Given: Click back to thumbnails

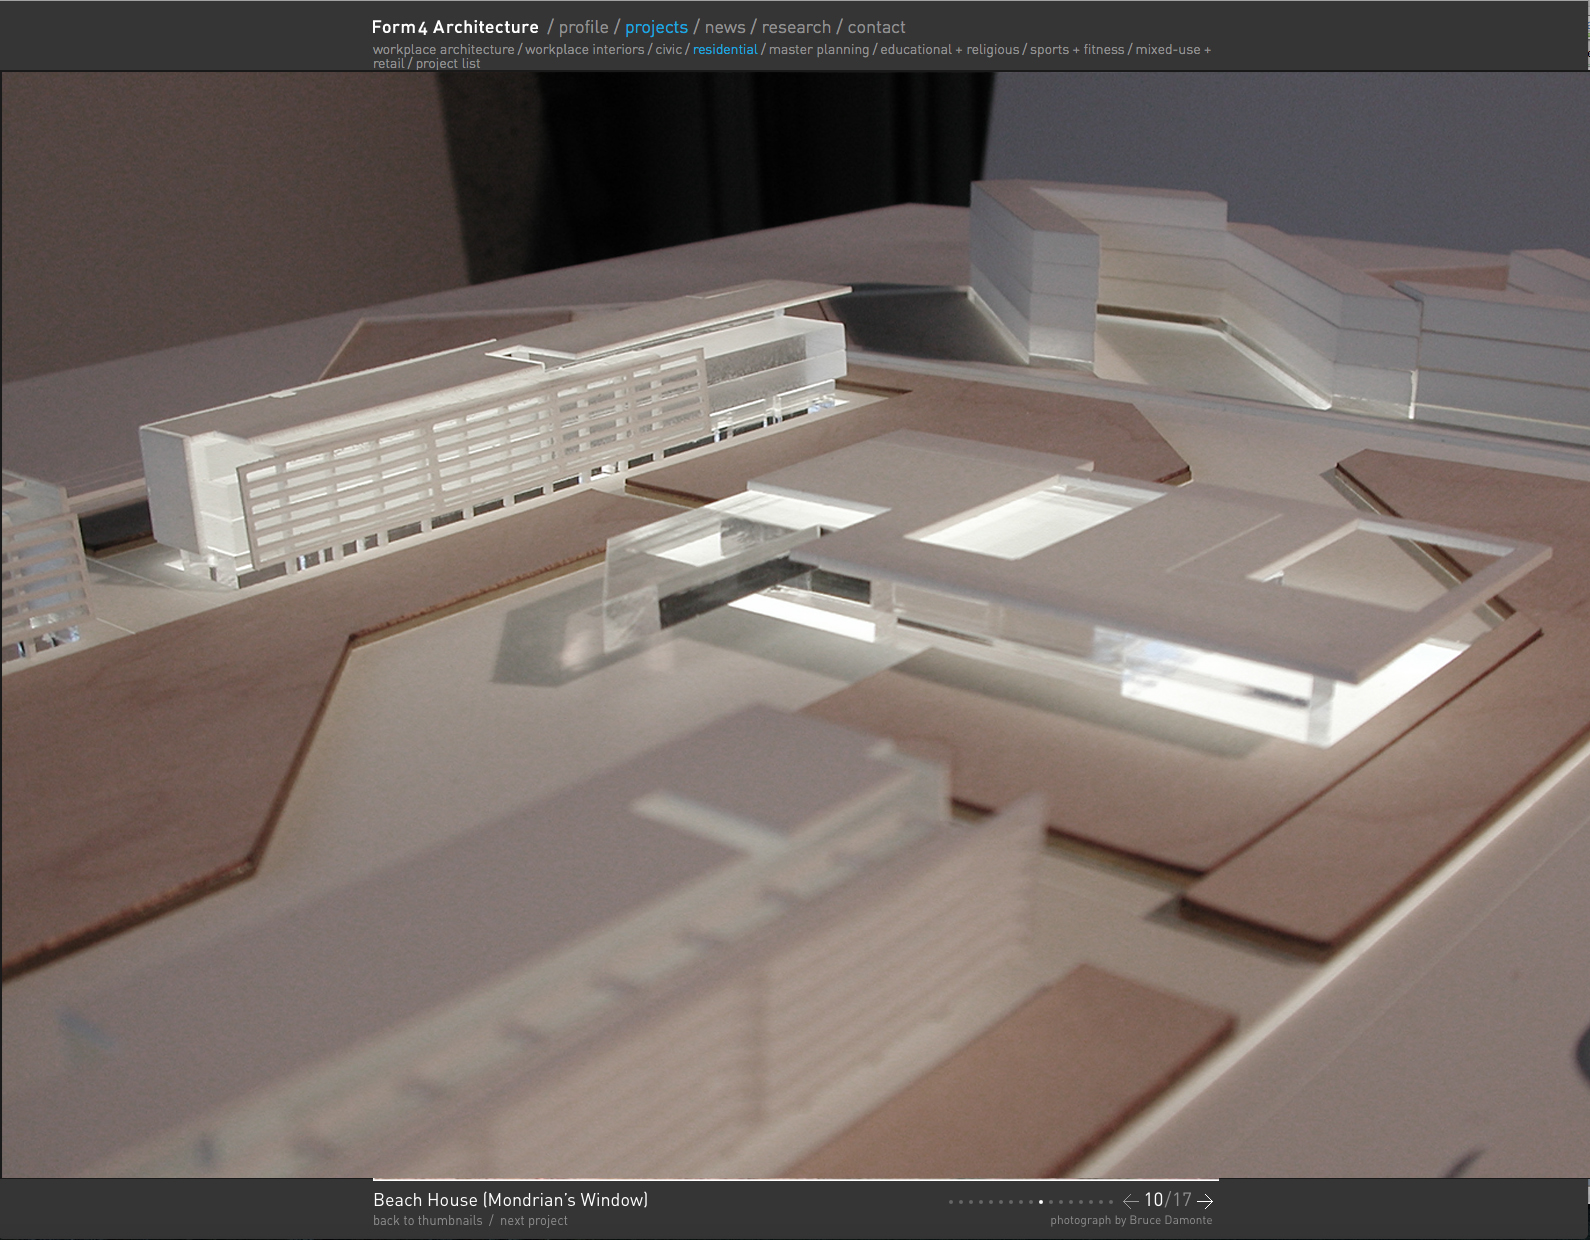Looking at the screenshot, I should pos(427,1221).
